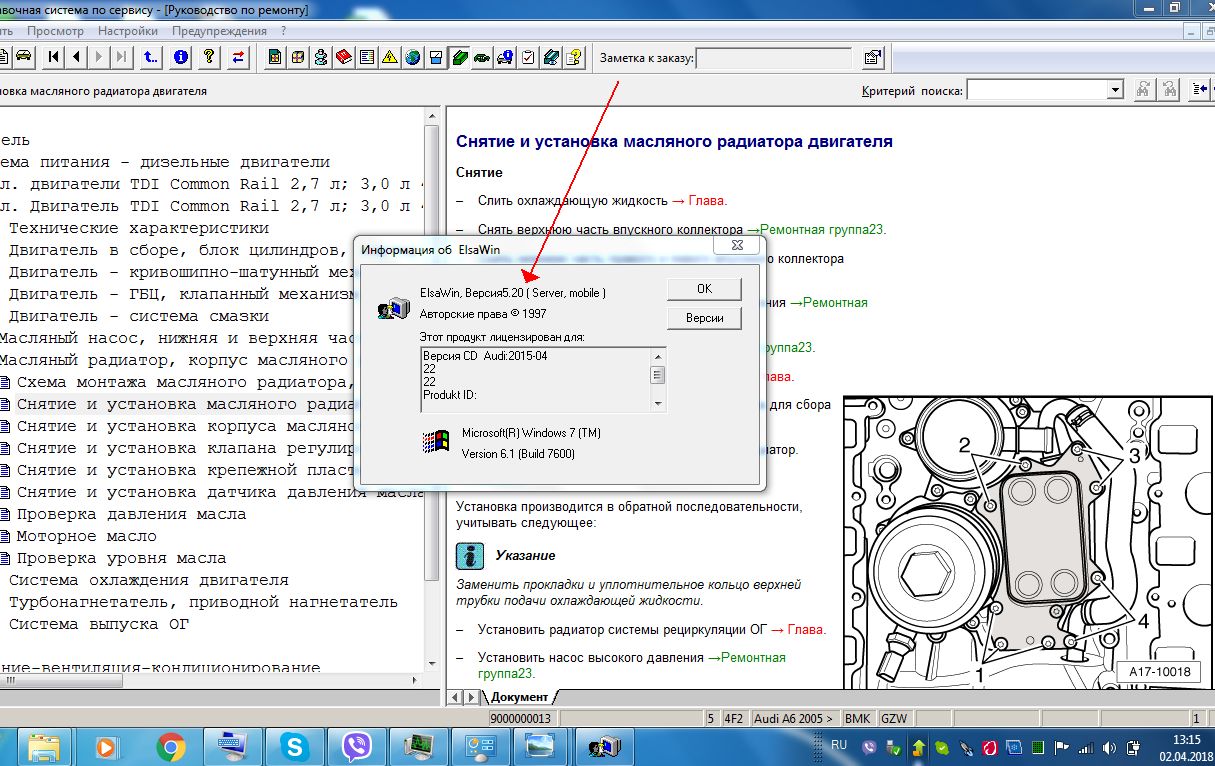Image resolution: width=1215 pixels, height=766 pixels.
Task: Click the first binoculars search icon
Action: pyautogui.click(x=1143, y=91)
